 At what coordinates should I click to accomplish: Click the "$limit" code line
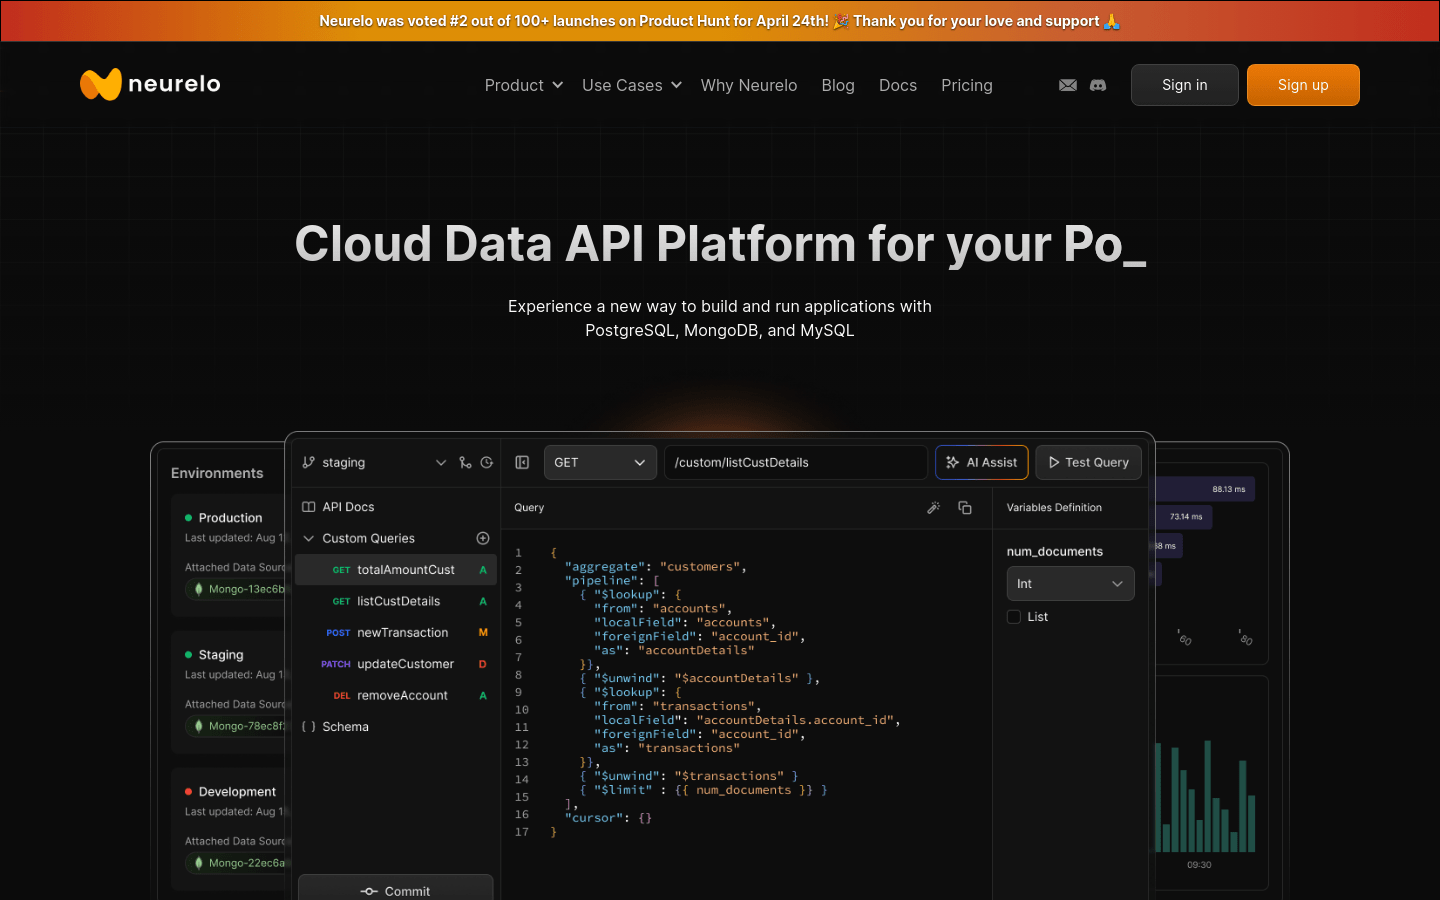(704, 790)
